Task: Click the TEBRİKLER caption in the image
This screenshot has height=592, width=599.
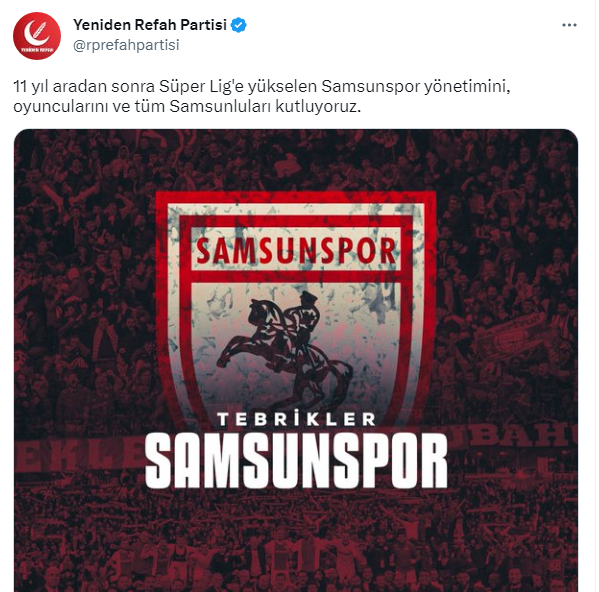Action: pyautogui.click(x=296, y=419)
